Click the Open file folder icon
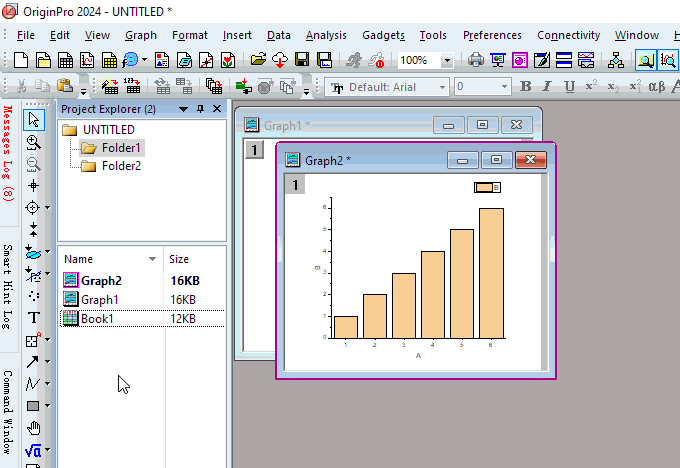The height and width of the screenshot is (468, 680). (258, 61)
